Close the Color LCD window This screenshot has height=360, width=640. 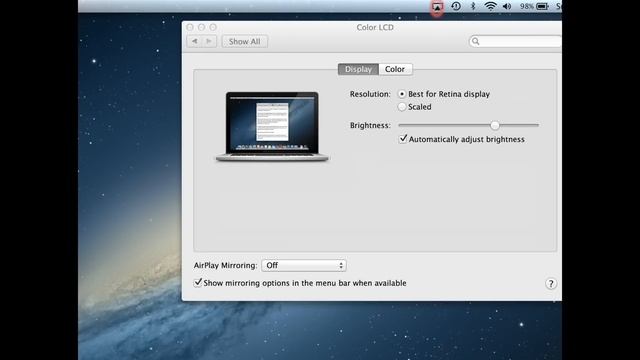click(190, 27)
